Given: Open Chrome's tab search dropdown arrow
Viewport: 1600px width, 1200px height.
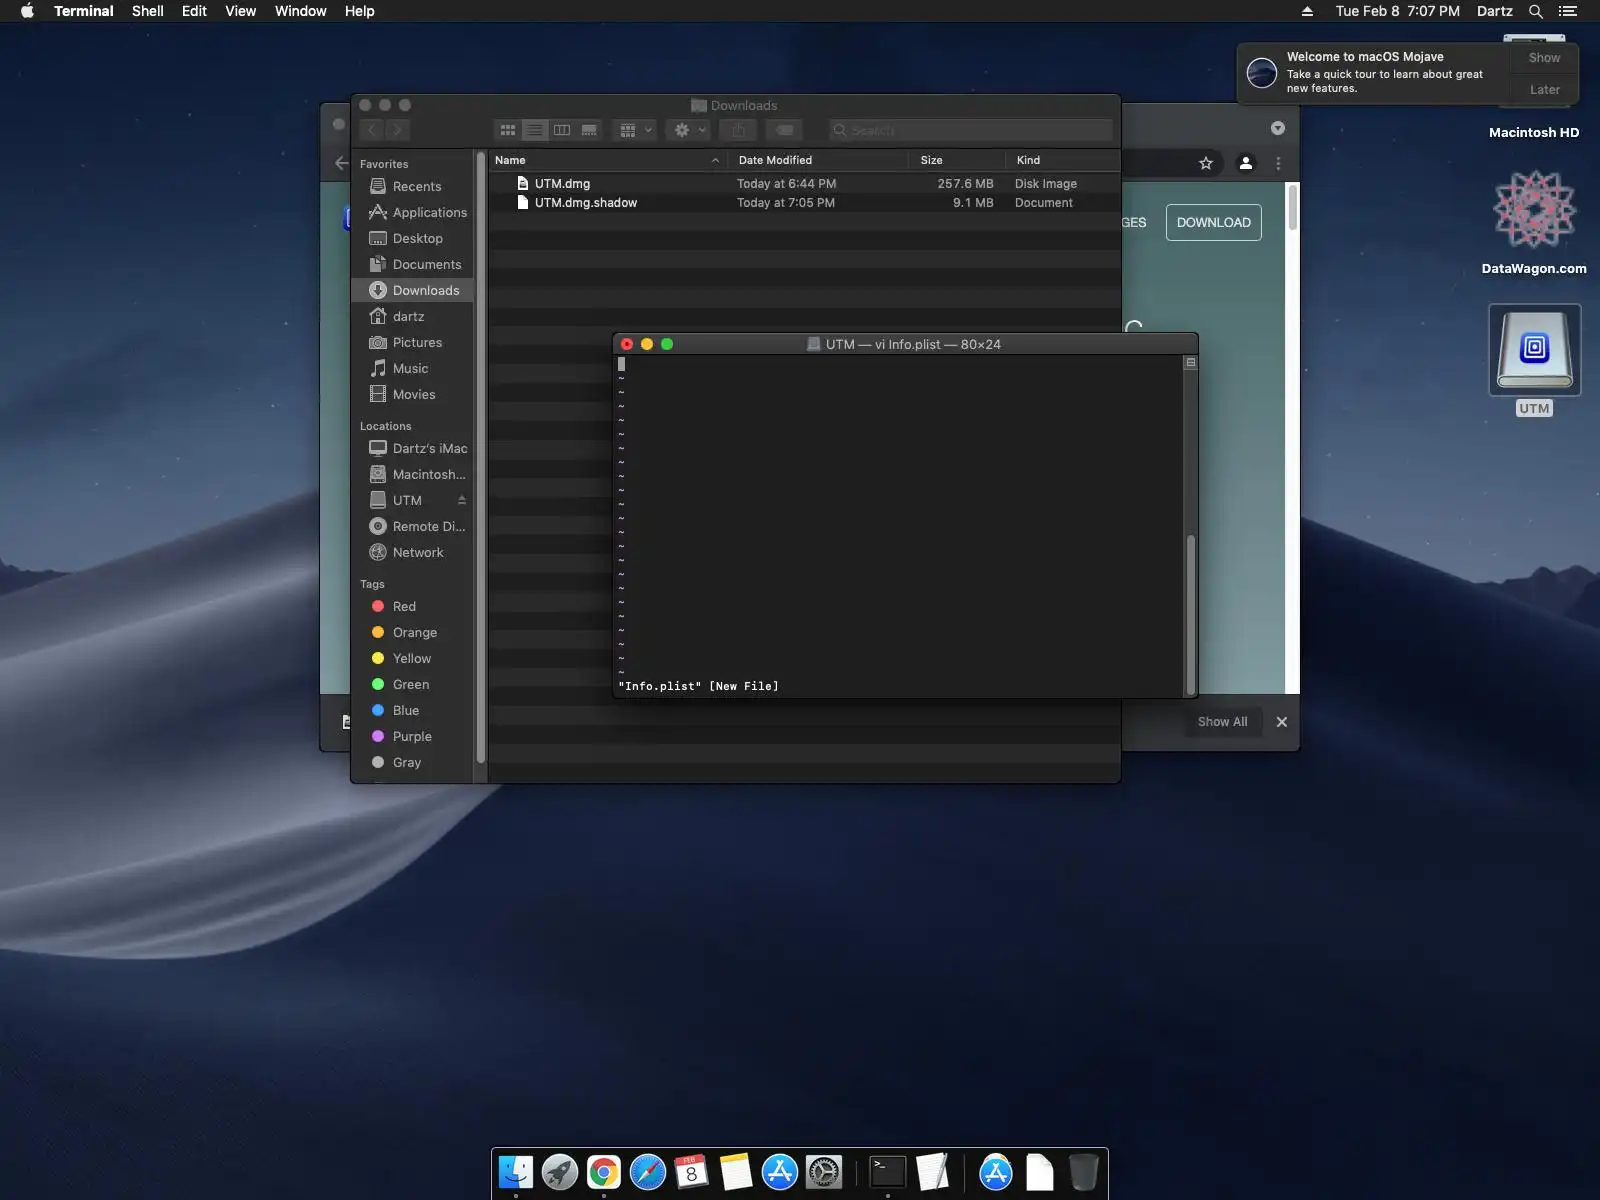Looking at the screenshot, I should coord(1278,128).
